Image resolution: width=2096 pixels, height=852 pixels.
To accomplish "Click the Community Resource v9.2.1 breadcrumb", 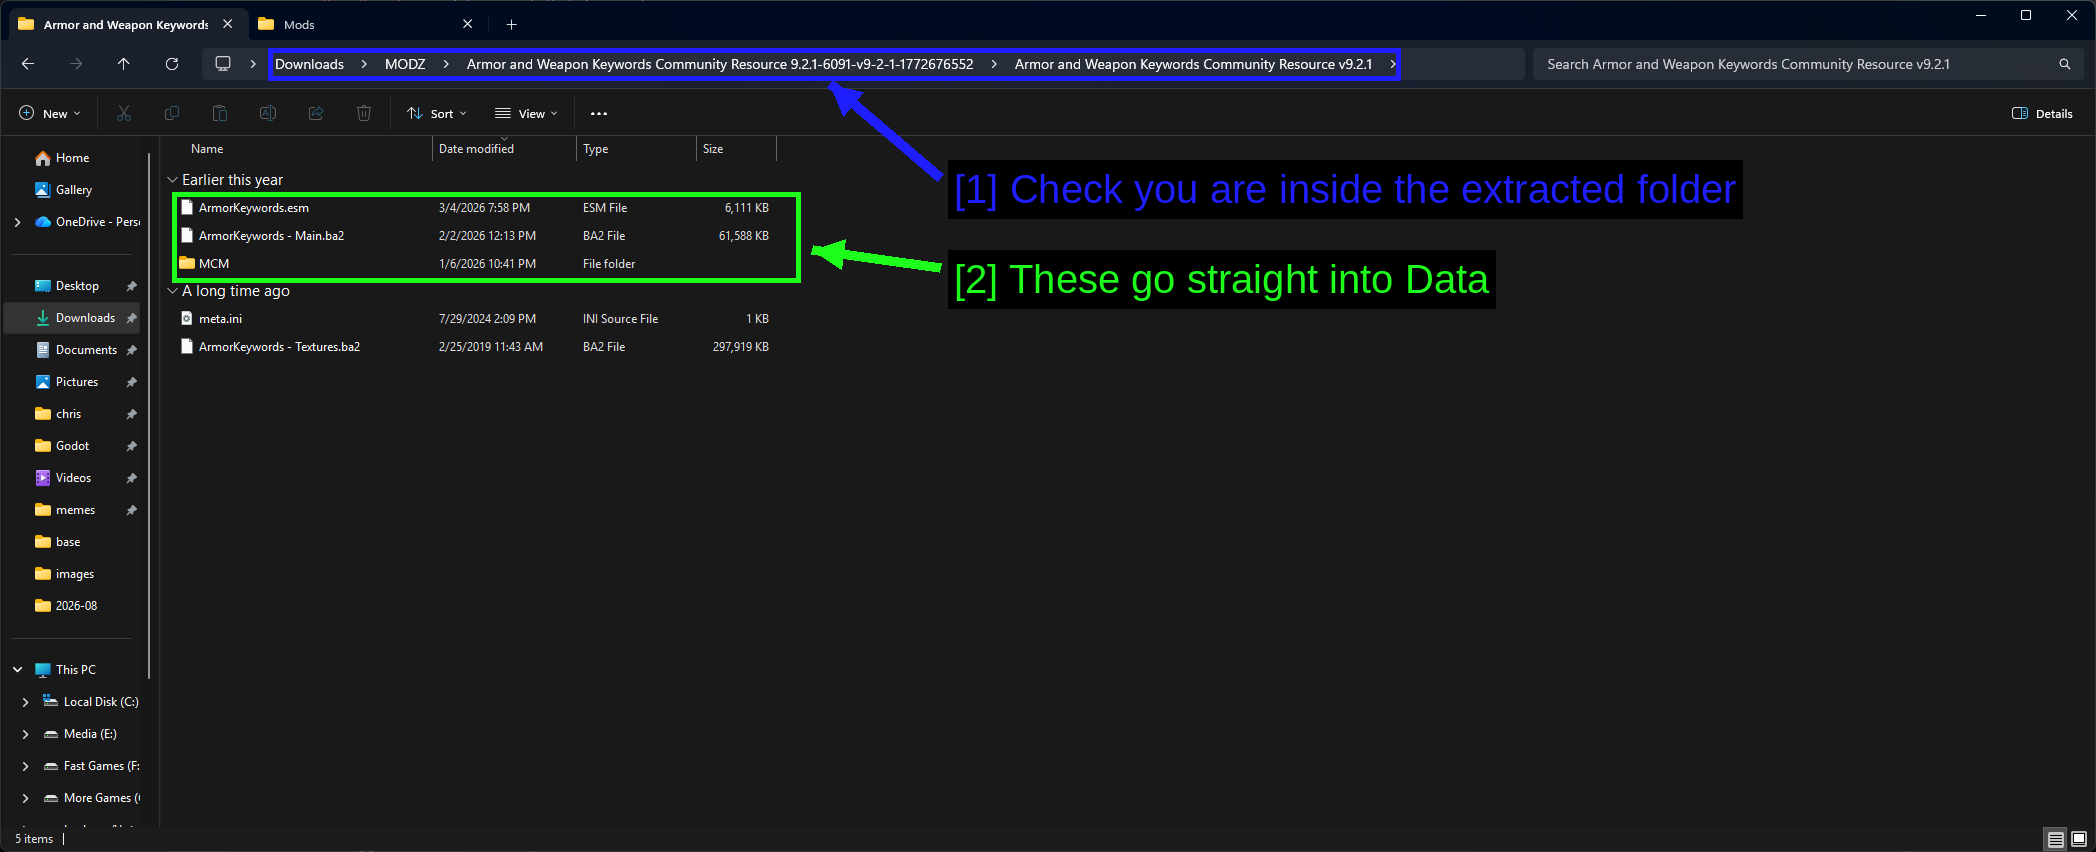I will tap(1193, 64).
